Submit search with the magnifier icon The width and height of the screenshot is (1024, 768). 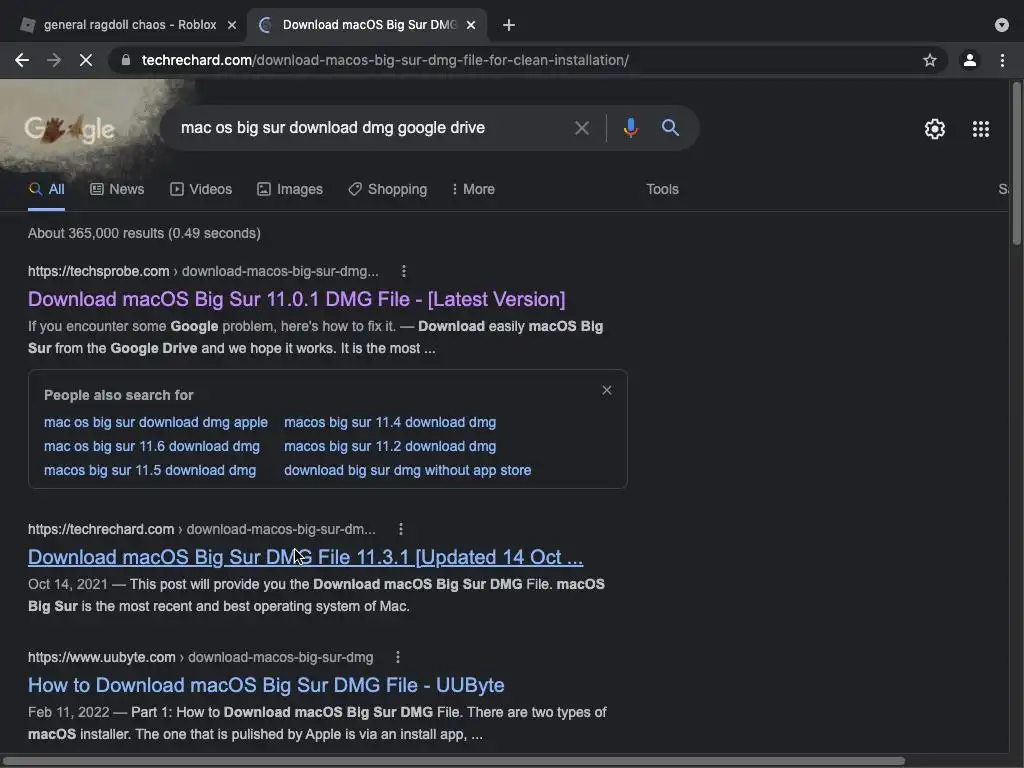tap(670, 127)
